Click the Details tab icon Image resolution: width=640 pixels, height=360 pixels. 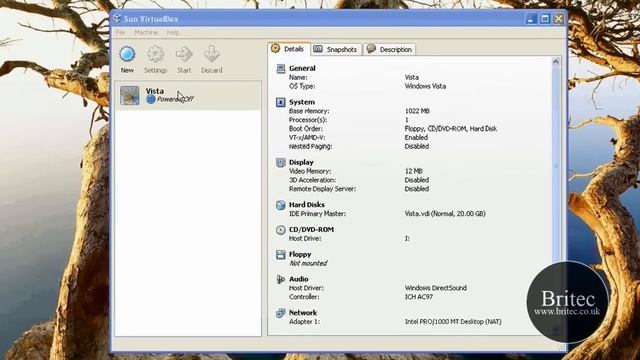[276, 49]
